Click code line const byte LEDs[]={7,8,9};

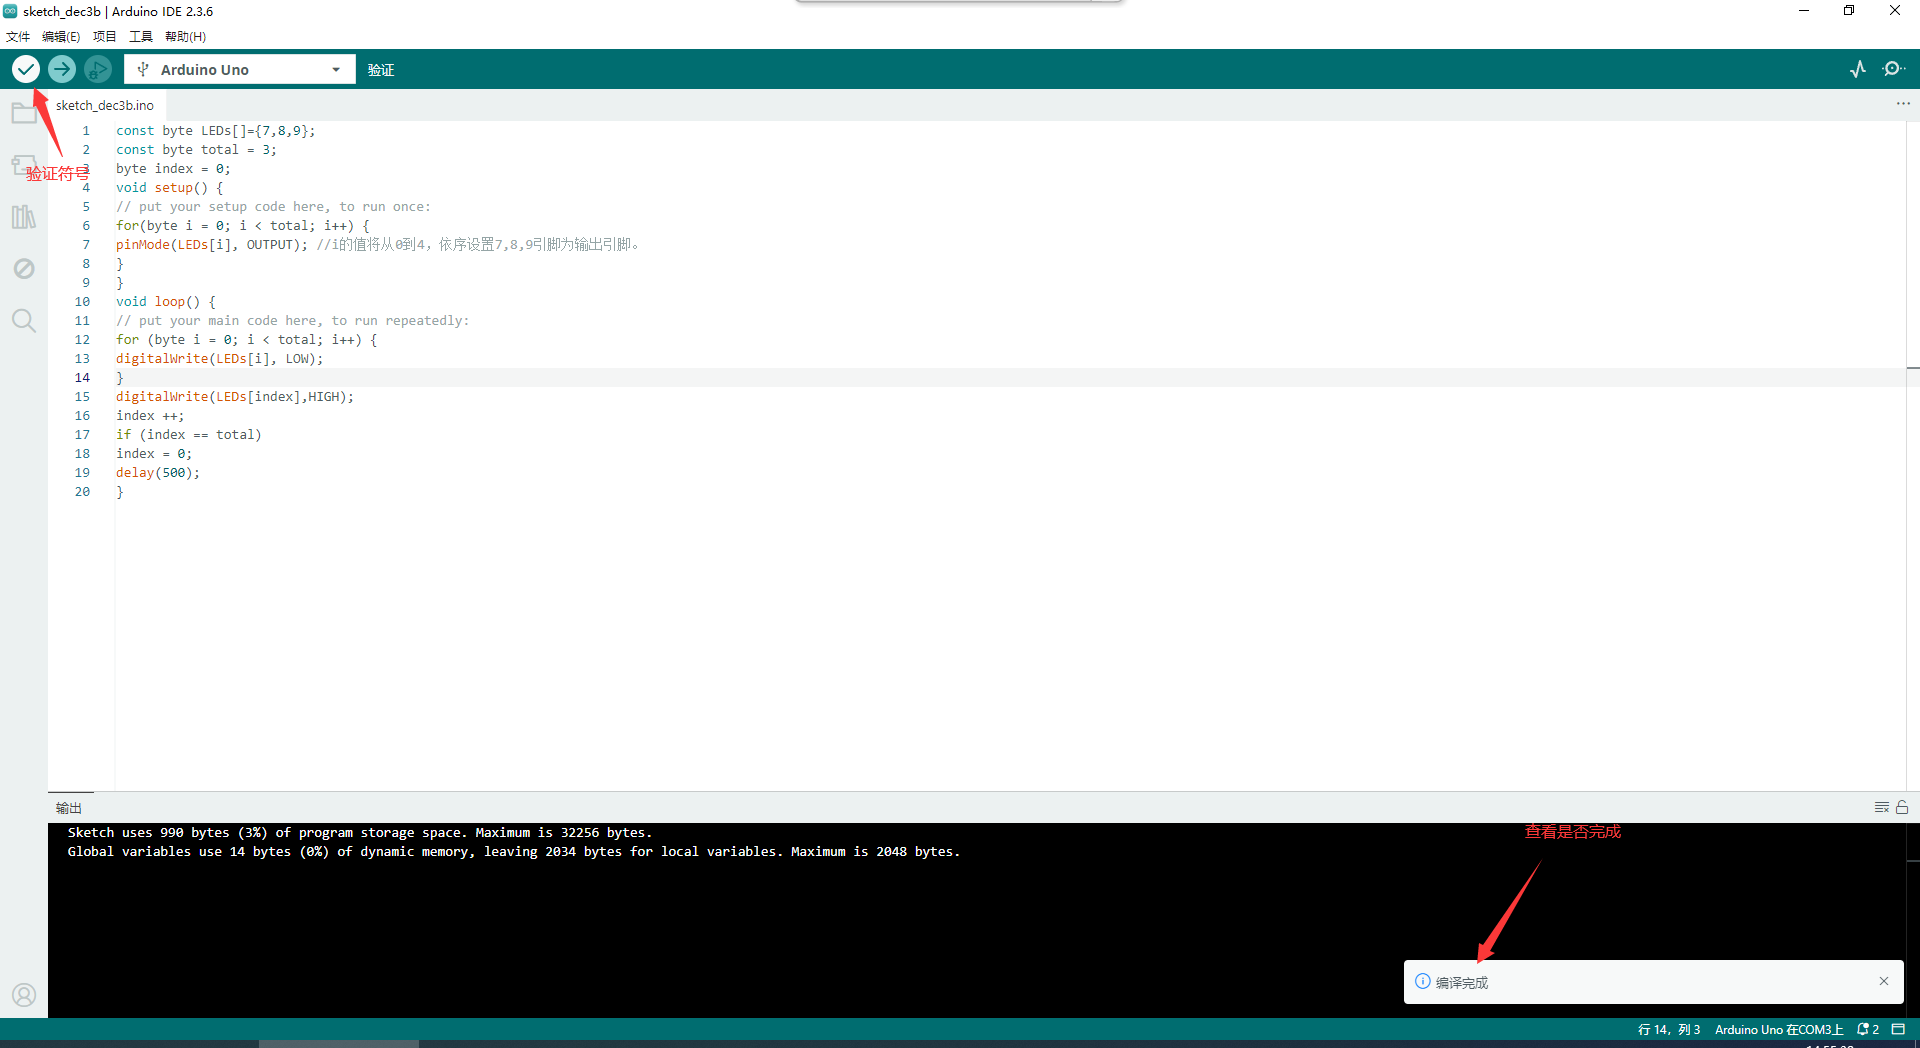tap(216, 131)
